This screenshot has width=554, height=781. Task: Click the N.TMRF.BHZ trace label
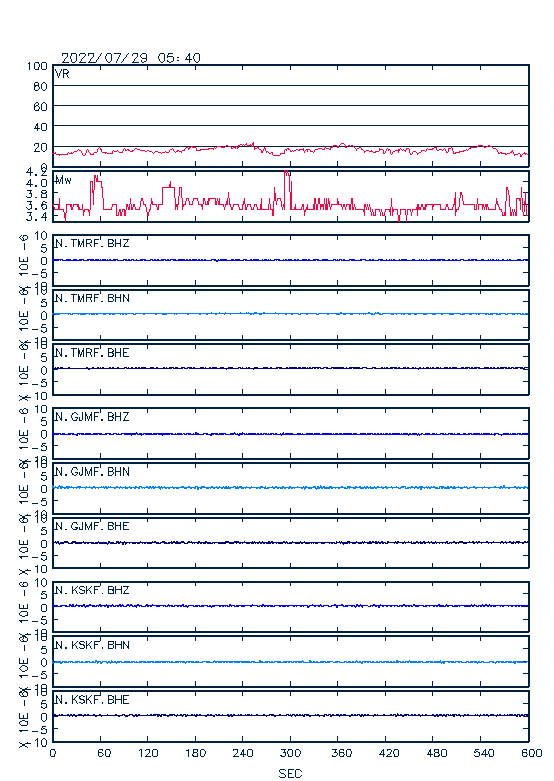click(x=92, y=243)
